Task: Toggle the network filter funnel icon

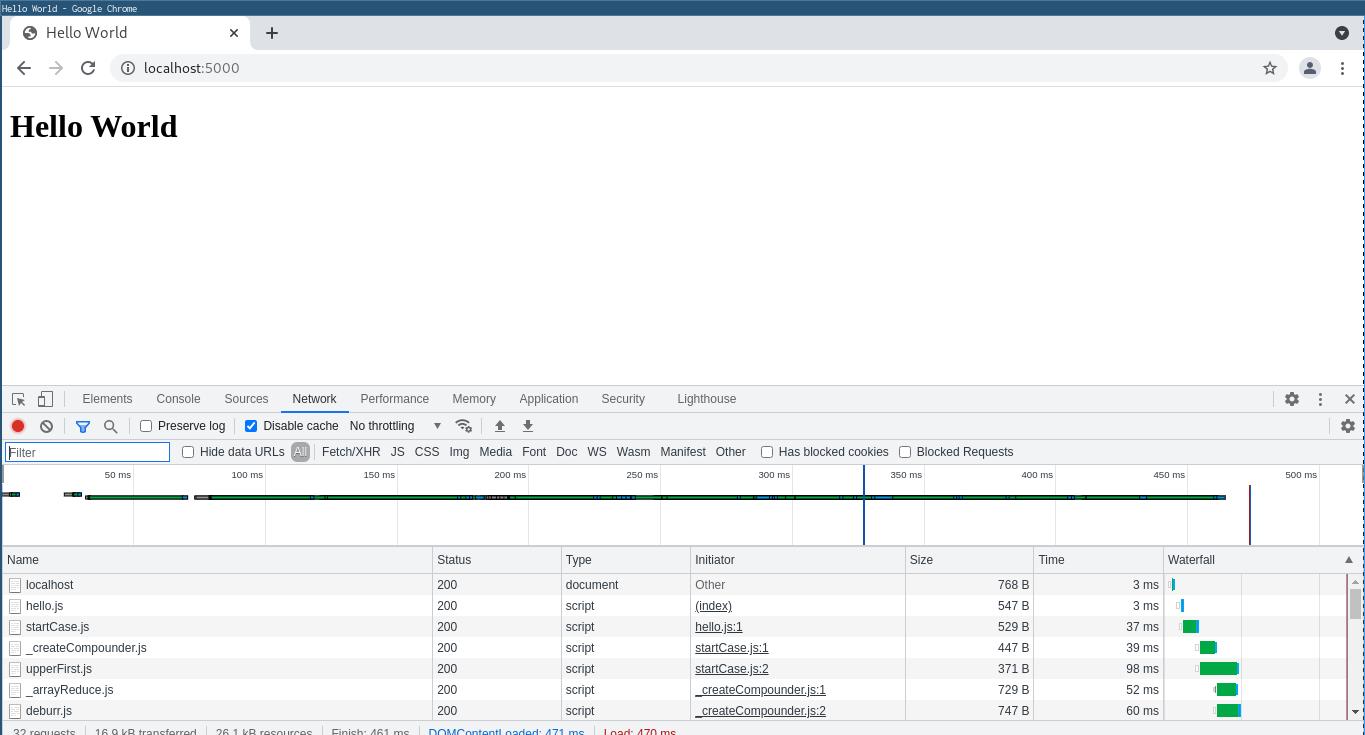Action: point(83,426)
